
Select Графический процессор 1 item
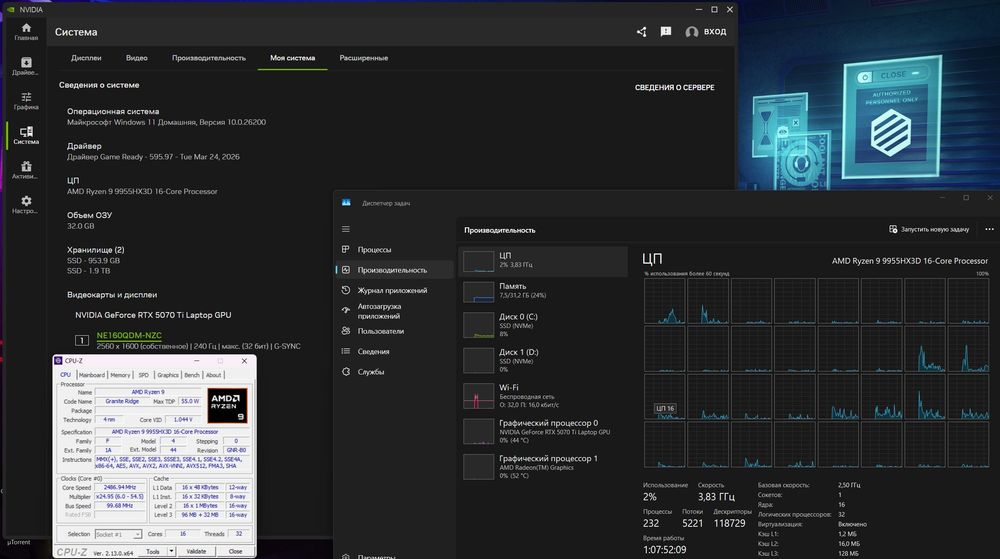point(543,467)
